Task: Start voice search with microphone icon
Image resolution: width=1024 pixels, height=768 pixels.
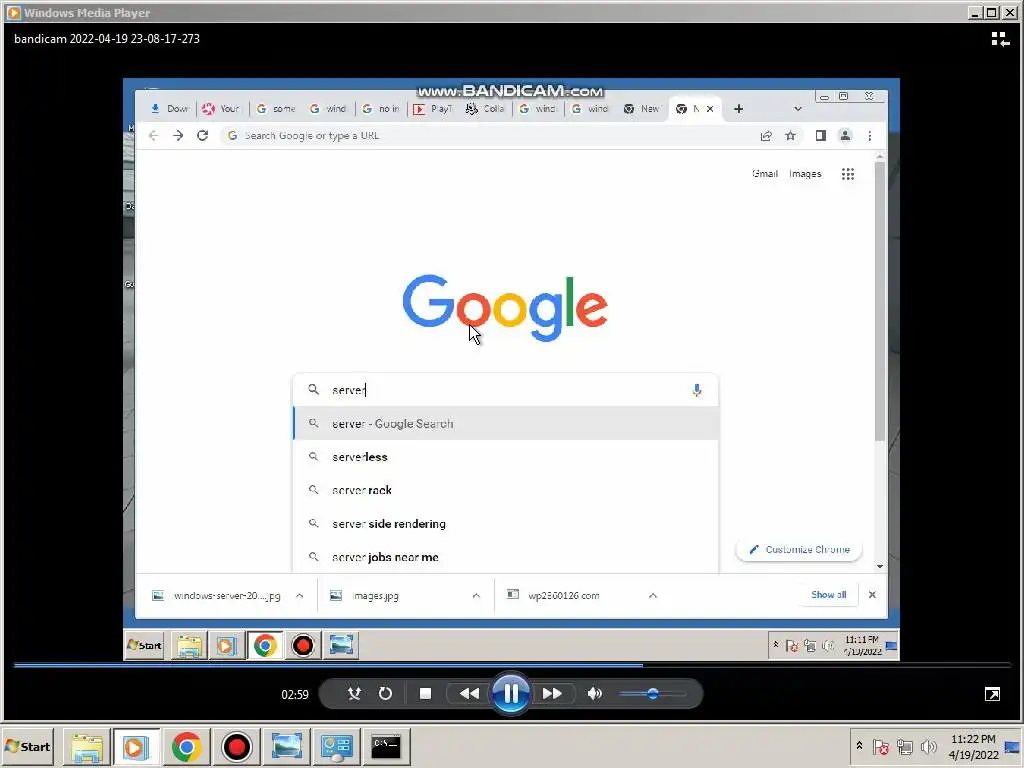Action: coord(697,390)
